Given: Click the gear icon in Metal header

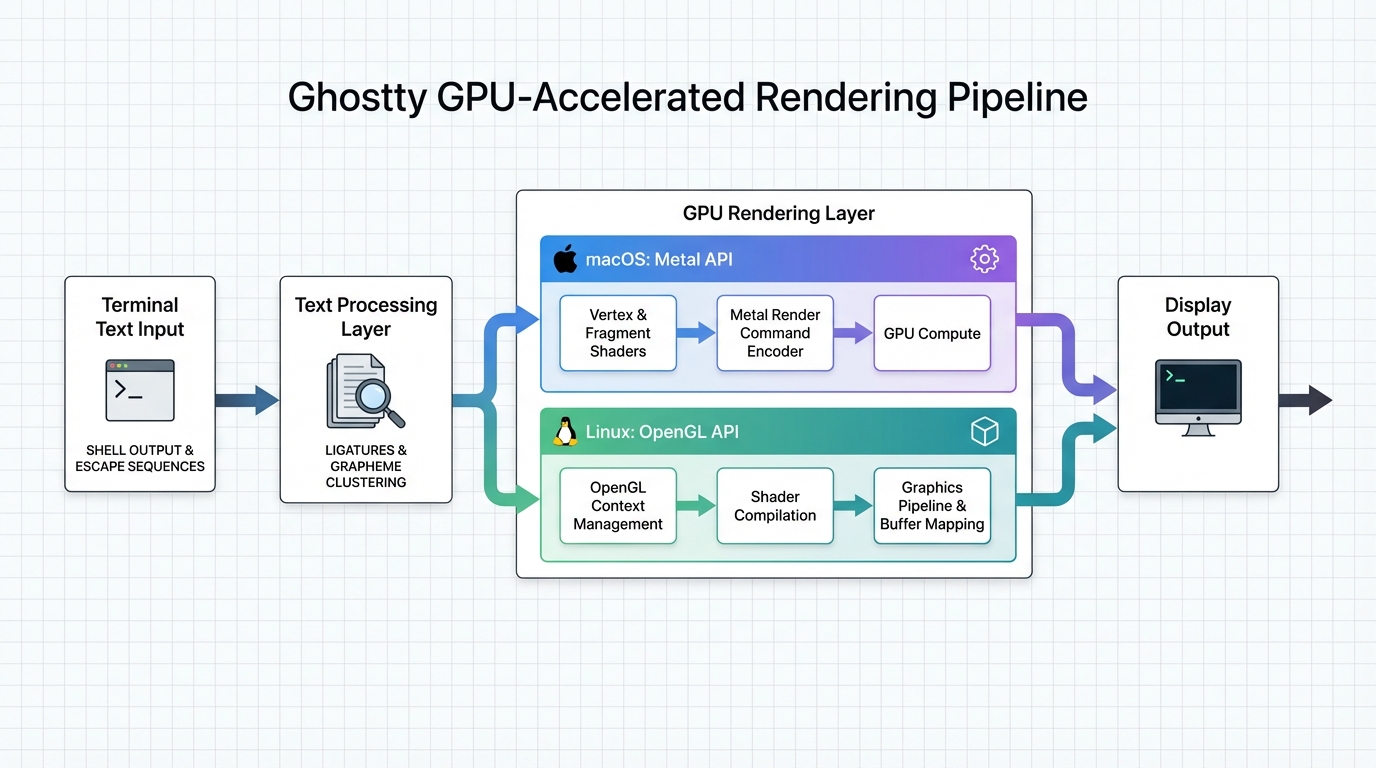Looking at the screenshot, I should click(x=984, y=260).
